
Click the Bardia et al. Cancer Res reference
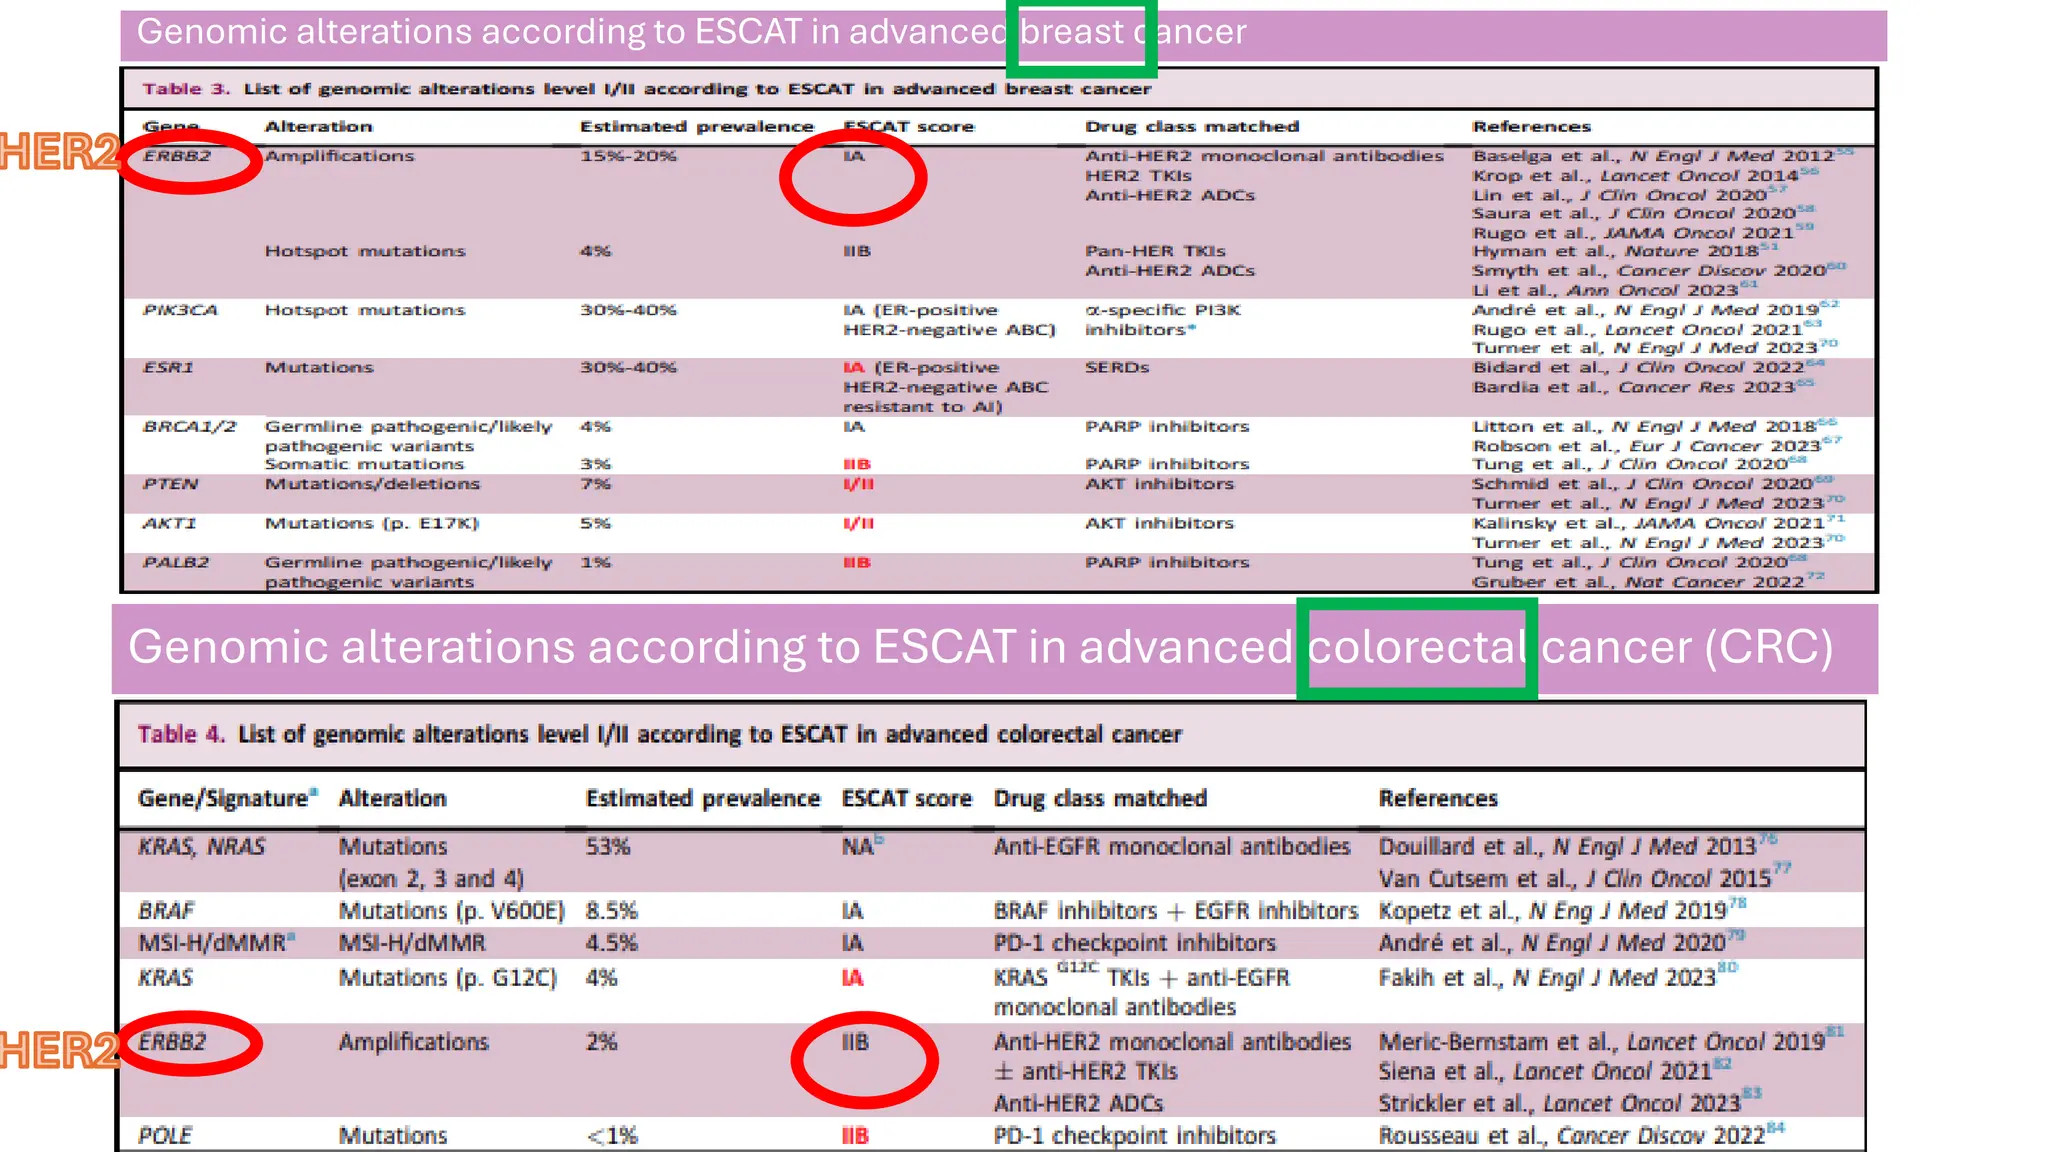pos(1642,387)
